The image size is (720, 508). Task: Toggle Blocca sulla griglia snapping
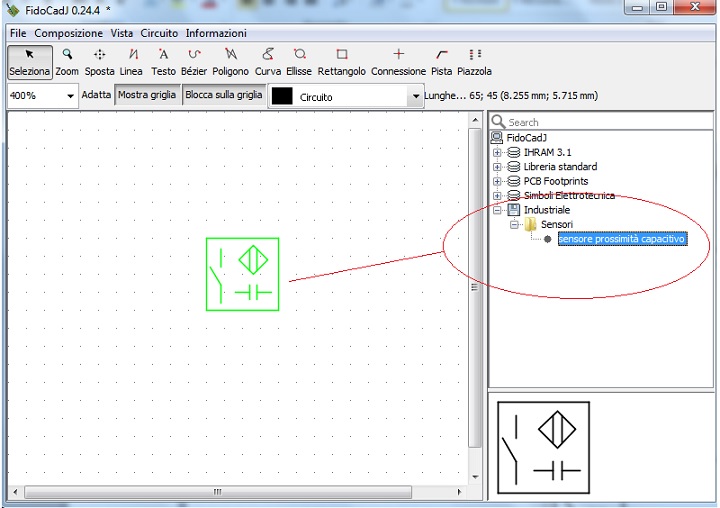point(224,95)
